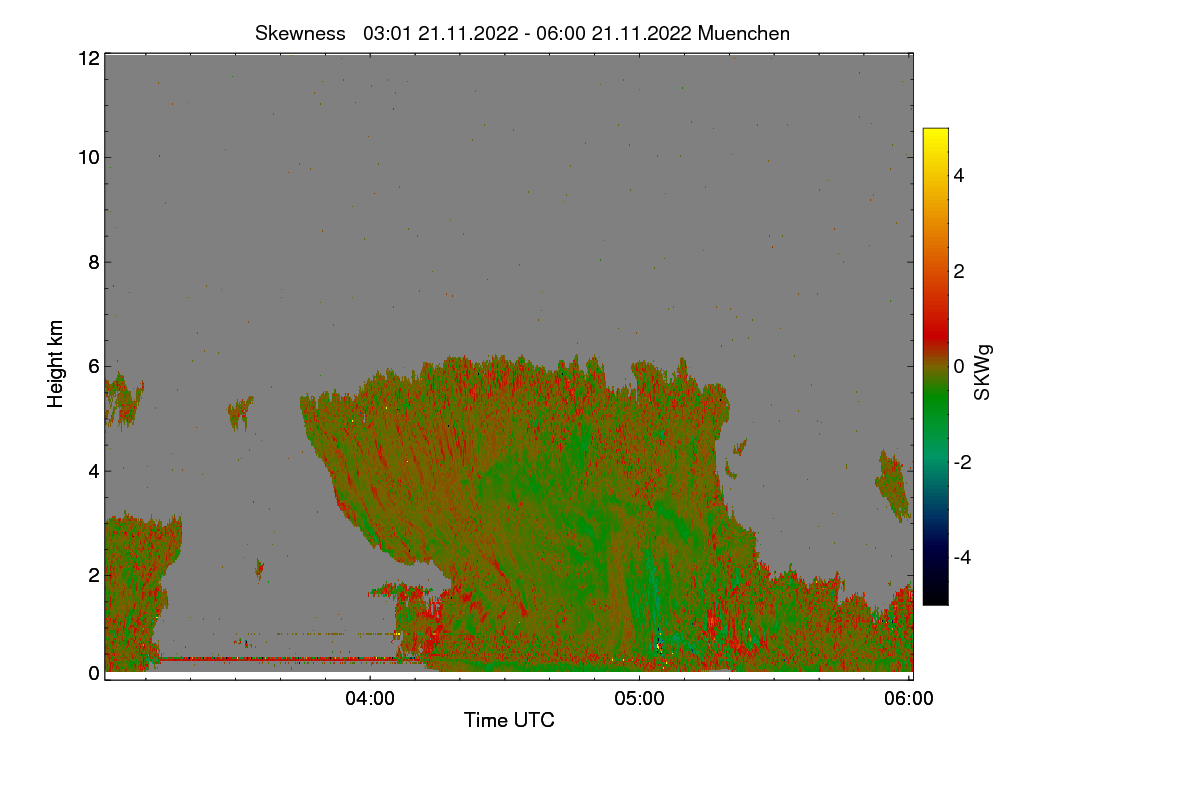This screenshot has height=800, width=1200.
Task: Click the height tick label '10'
Action: 88,157
